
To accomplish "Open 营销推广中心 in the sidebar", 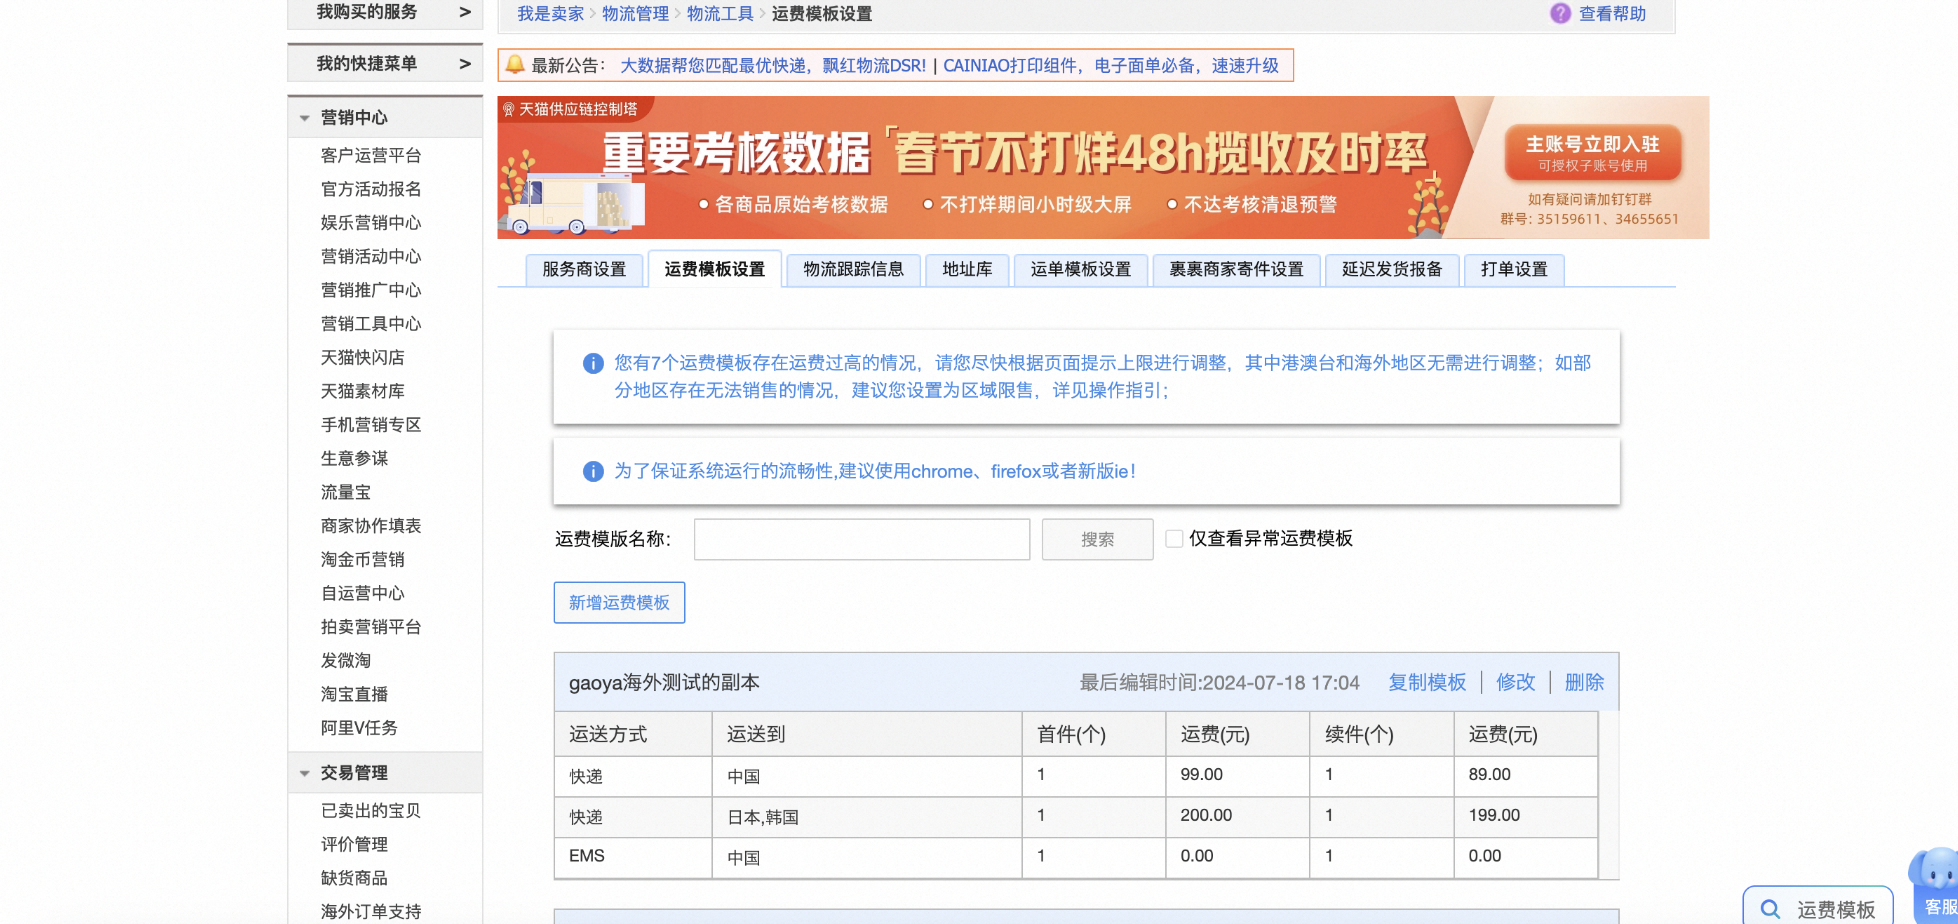I will click(371, 291).
